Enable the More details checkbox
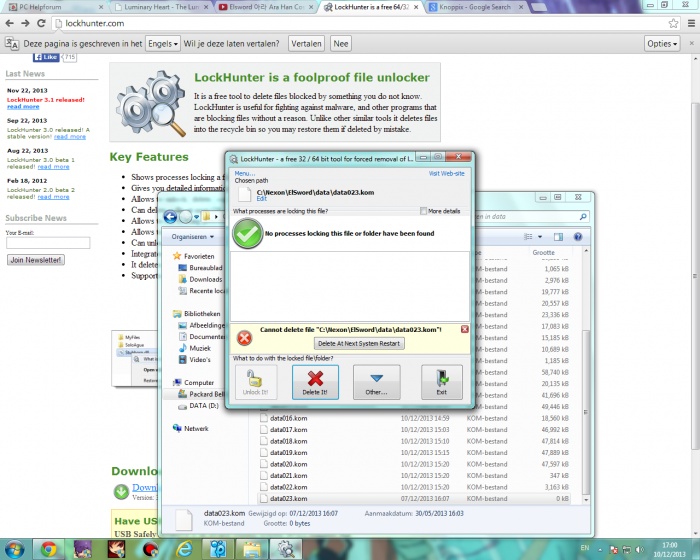The width and height of the screenshot is (700, 560). pos(423,211)
